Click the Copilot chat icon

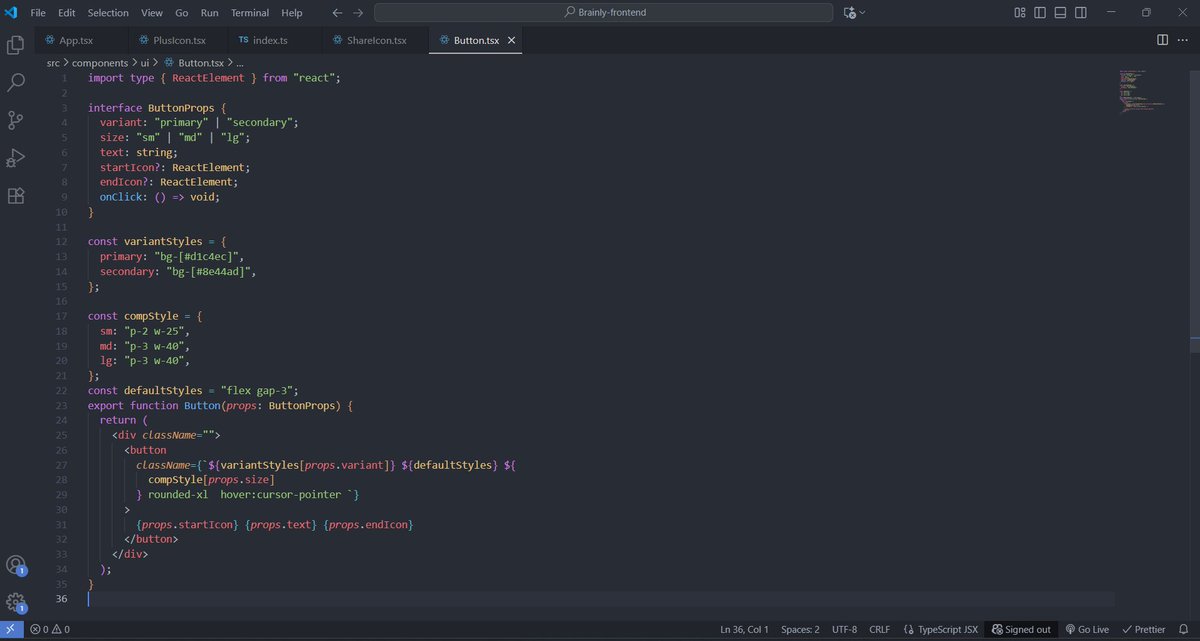coord(850,13)
